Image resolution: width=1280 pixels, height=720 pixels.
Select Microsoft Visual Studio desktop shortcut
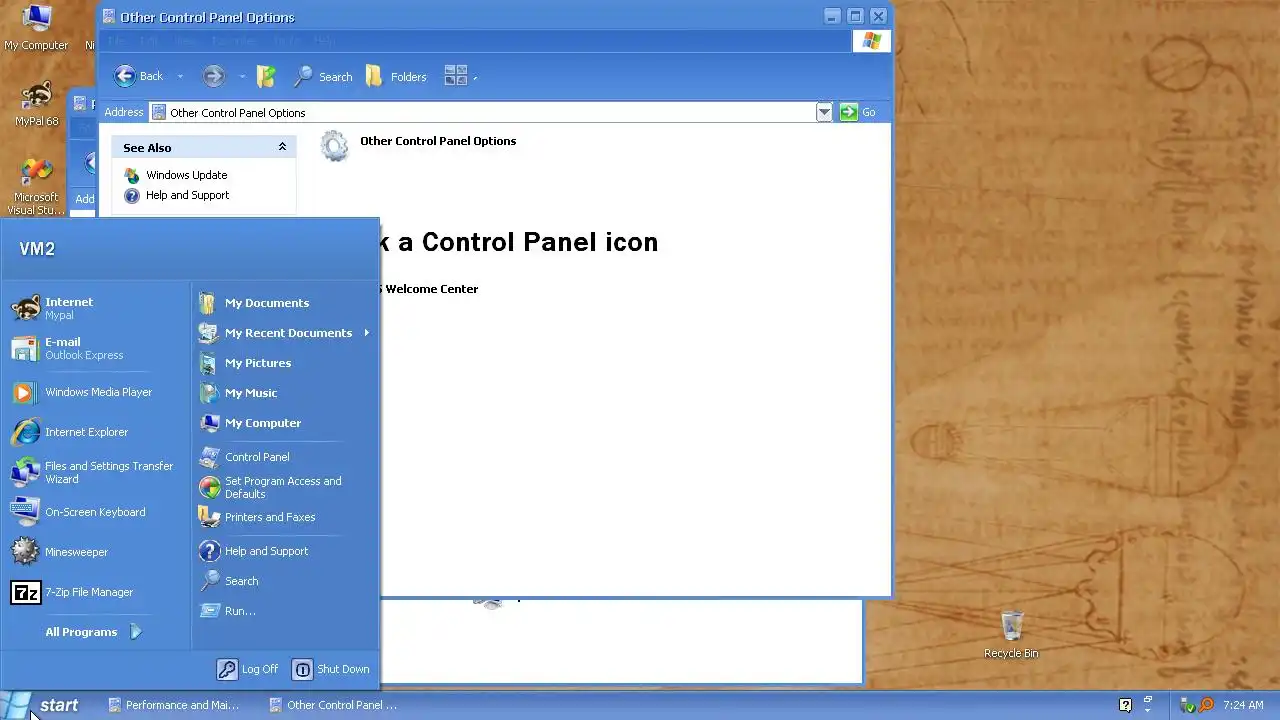(36, 186)
